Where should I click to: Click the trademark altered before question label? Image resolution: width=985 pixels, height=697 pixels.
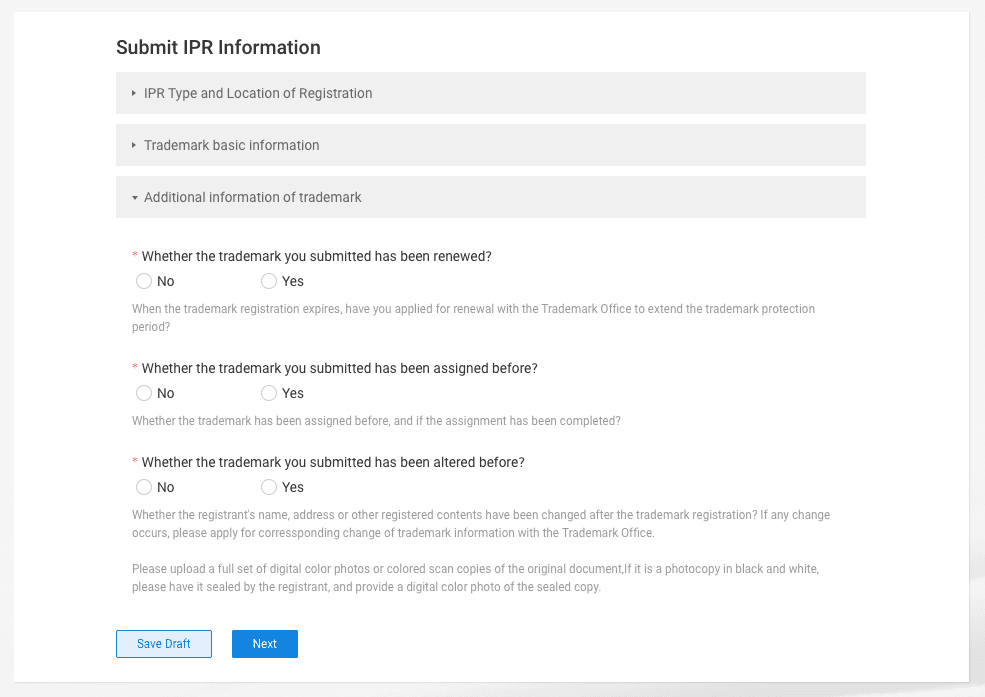333,462
